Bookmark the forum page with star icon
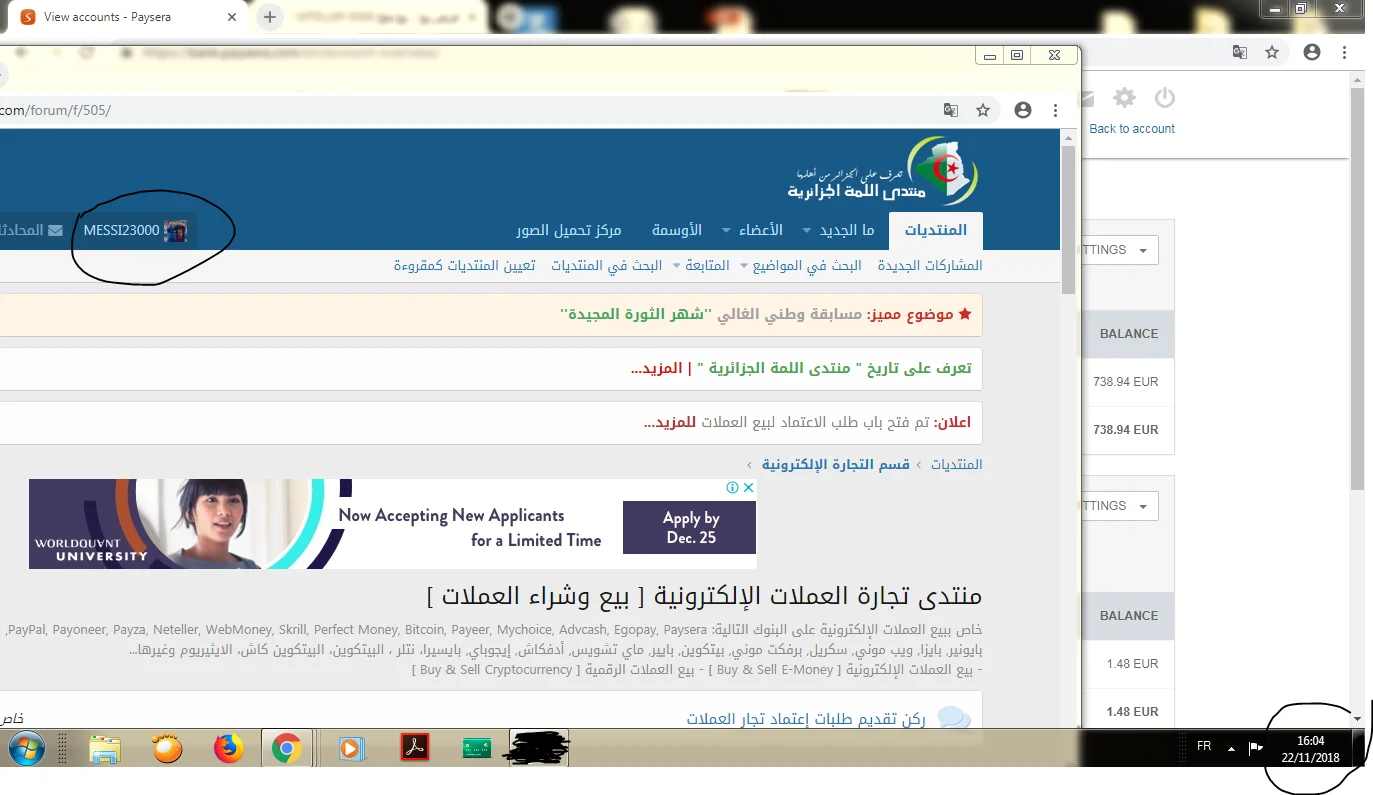Screen dimensions: 1373x795 click(x=983, y=110)
